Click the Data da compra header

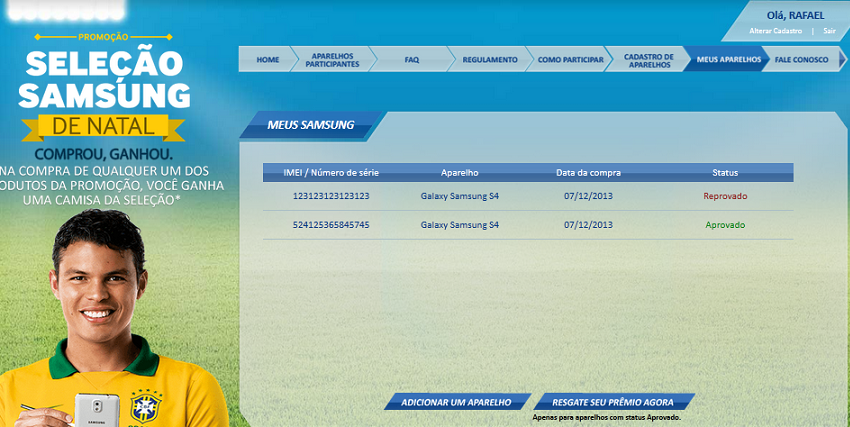click(x=588, y=173)
